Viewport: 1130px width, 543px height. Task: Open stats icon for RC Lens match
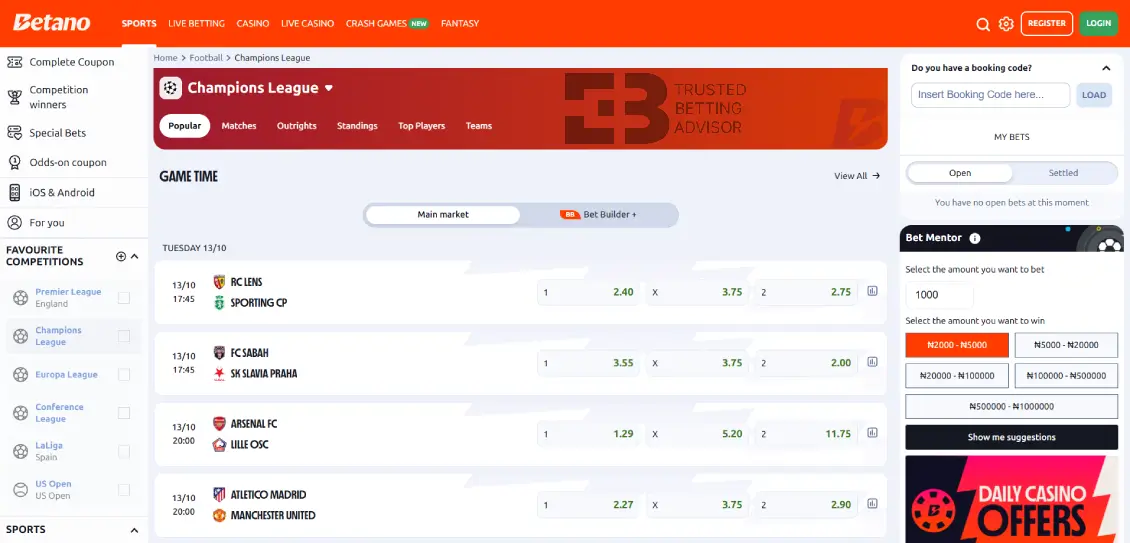tap(873, 291)
